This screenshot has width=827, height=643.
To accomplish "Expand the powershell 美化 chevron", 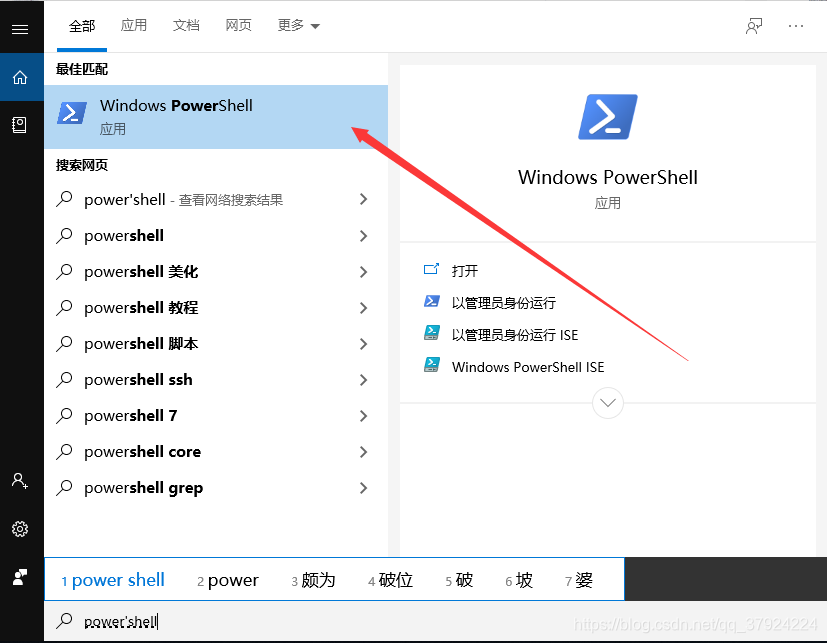I will coord(363,272).
